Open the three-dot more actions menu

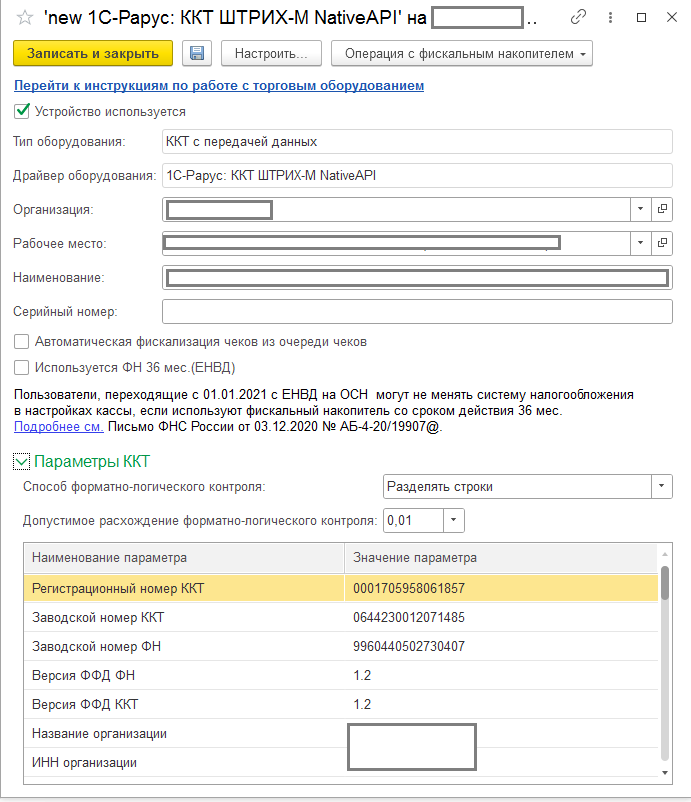click(x=610, y=18)
